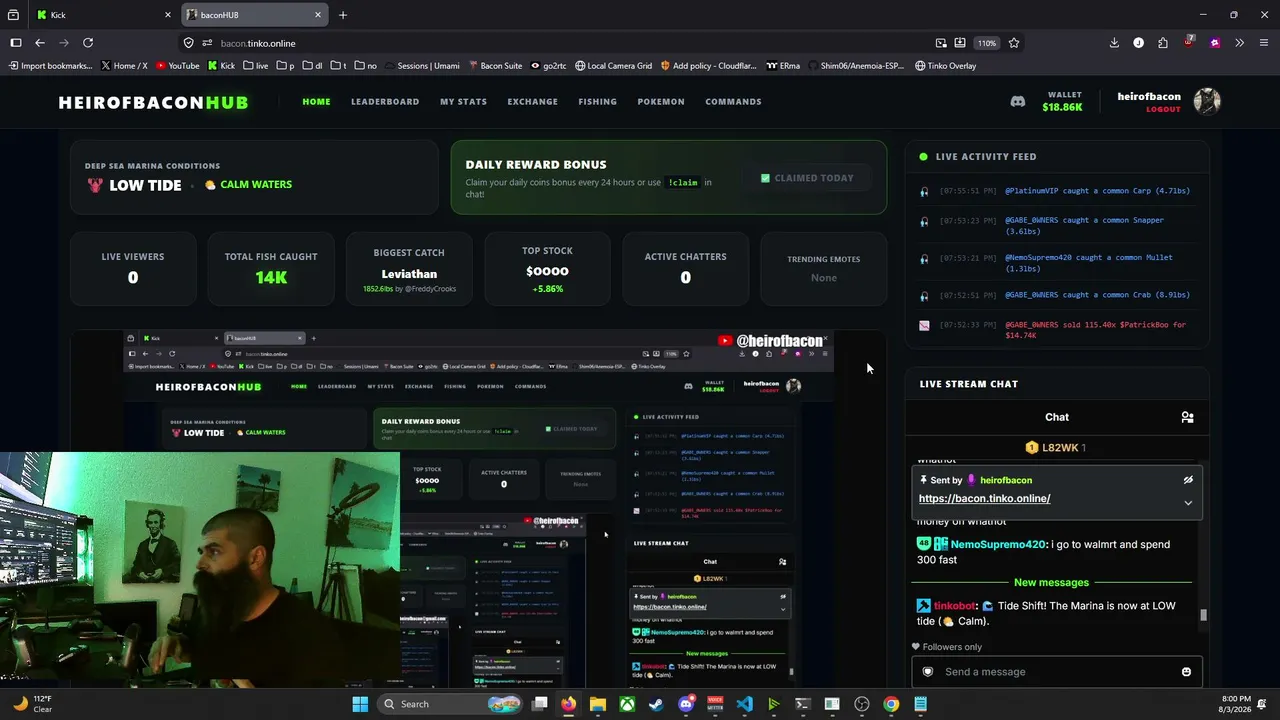Viewport: 1280px width, 720px height.
Task: Open the heirofbacon profile avatar
Action: (1207, 101)
